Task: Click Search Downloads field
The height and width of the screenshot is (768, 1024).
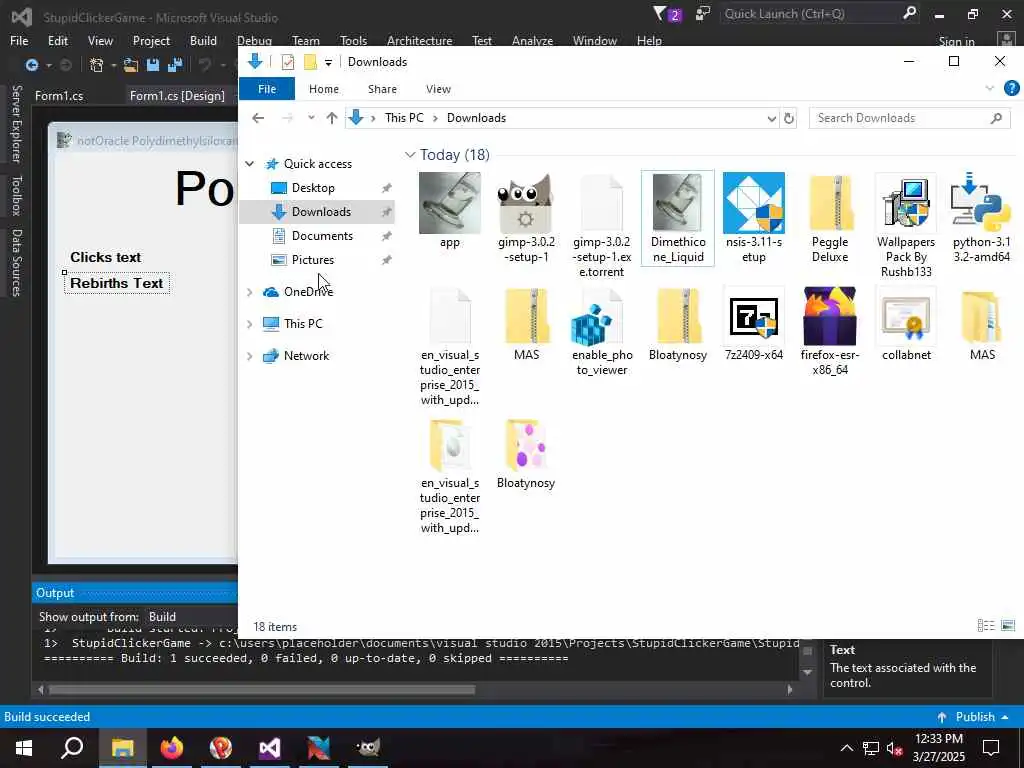Action: coord(909,118)
